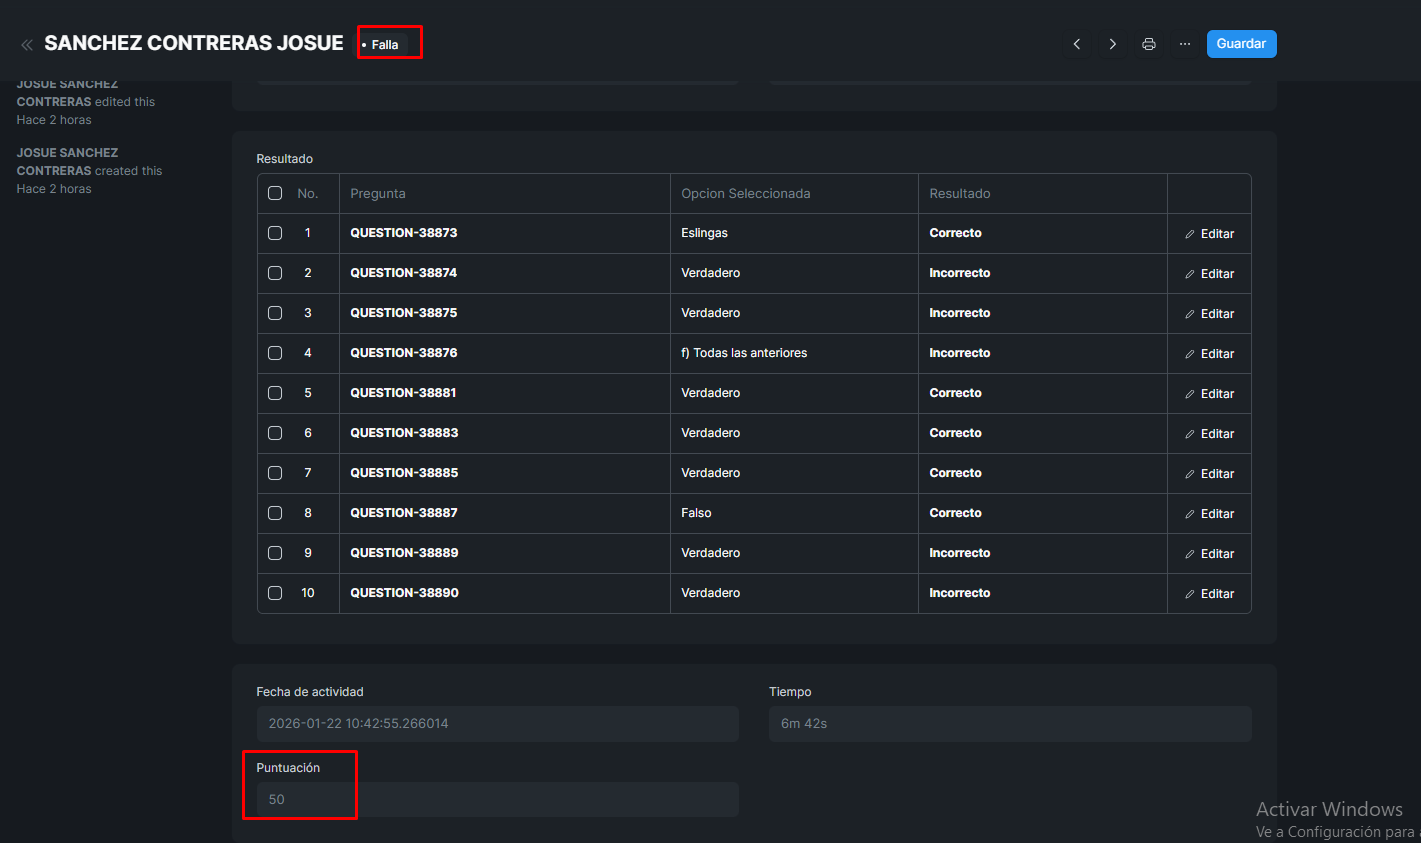Tick the checkbox for row 5
This screenshot has width=1421, height=843.
point(275,393)
